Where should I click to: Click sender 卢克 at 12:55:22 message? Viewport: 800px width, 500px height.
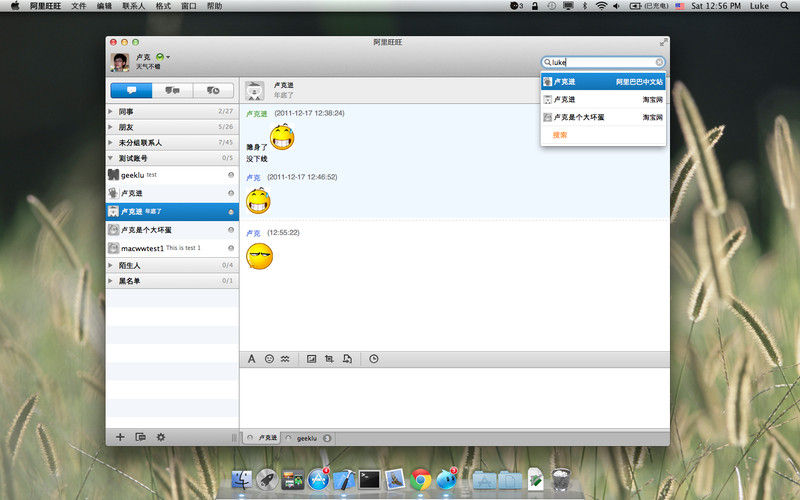point(253,233)
